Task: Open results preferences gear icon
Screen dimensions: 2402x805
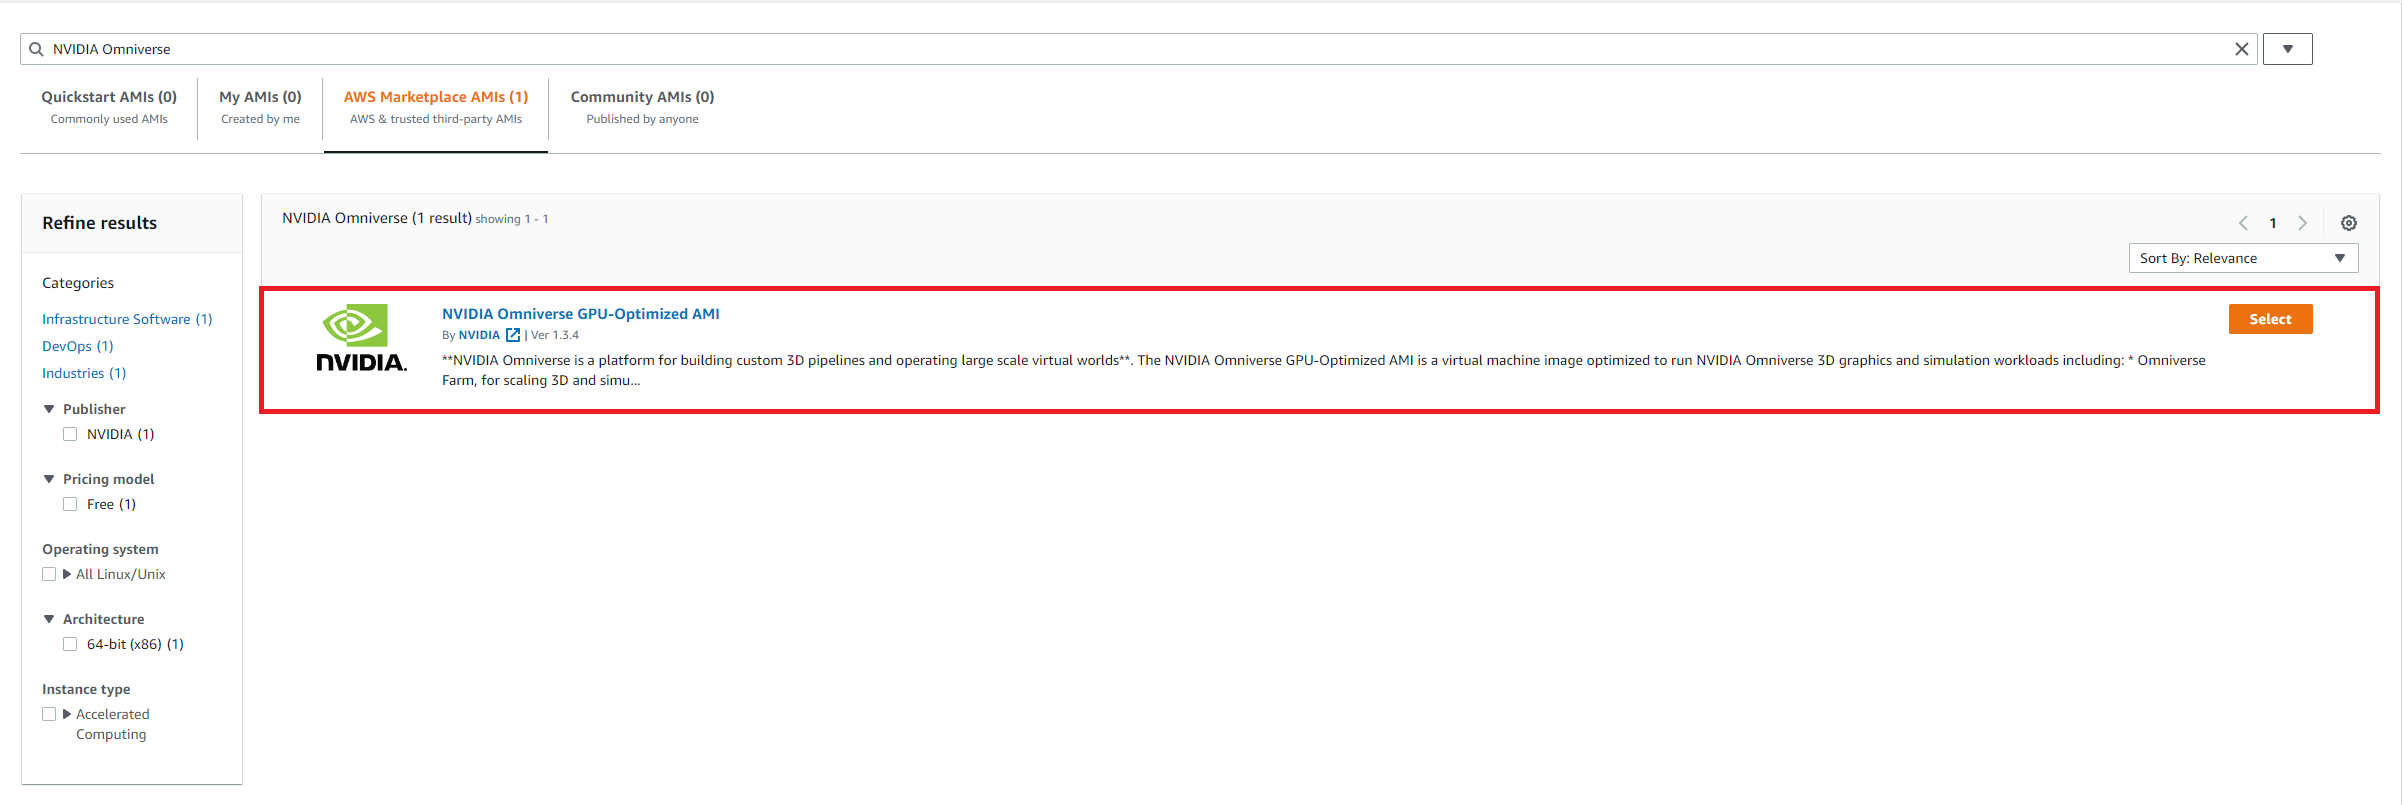Action: tap(2349, 223)
